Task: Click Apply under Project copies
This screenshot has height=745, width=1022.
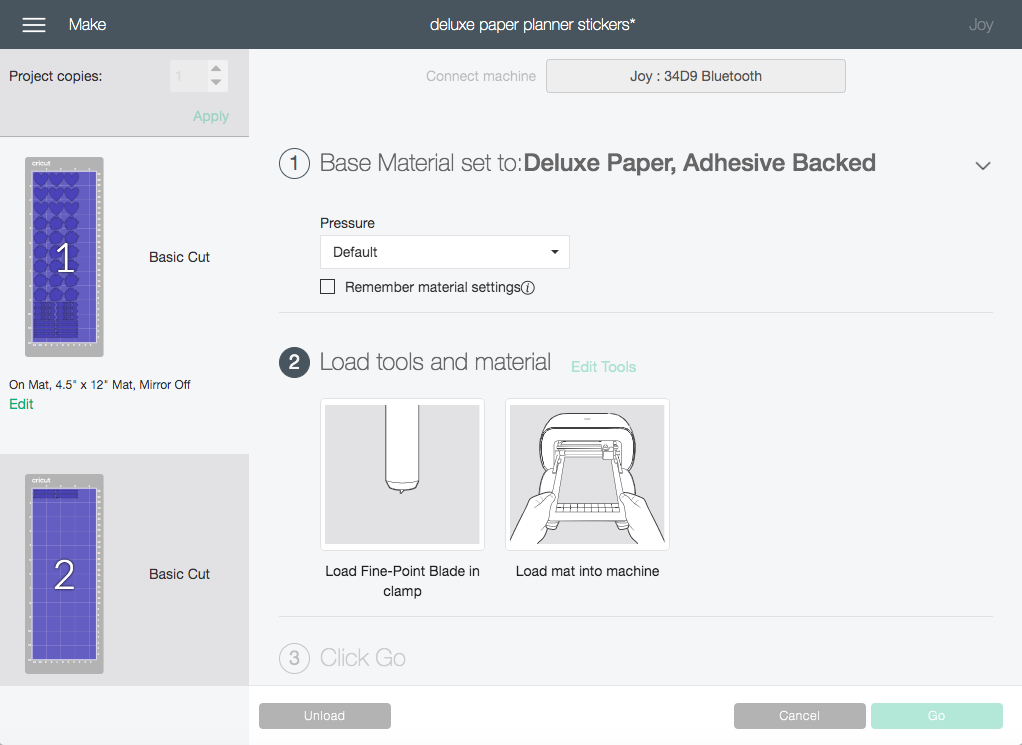Action: [x=211, y=116]
